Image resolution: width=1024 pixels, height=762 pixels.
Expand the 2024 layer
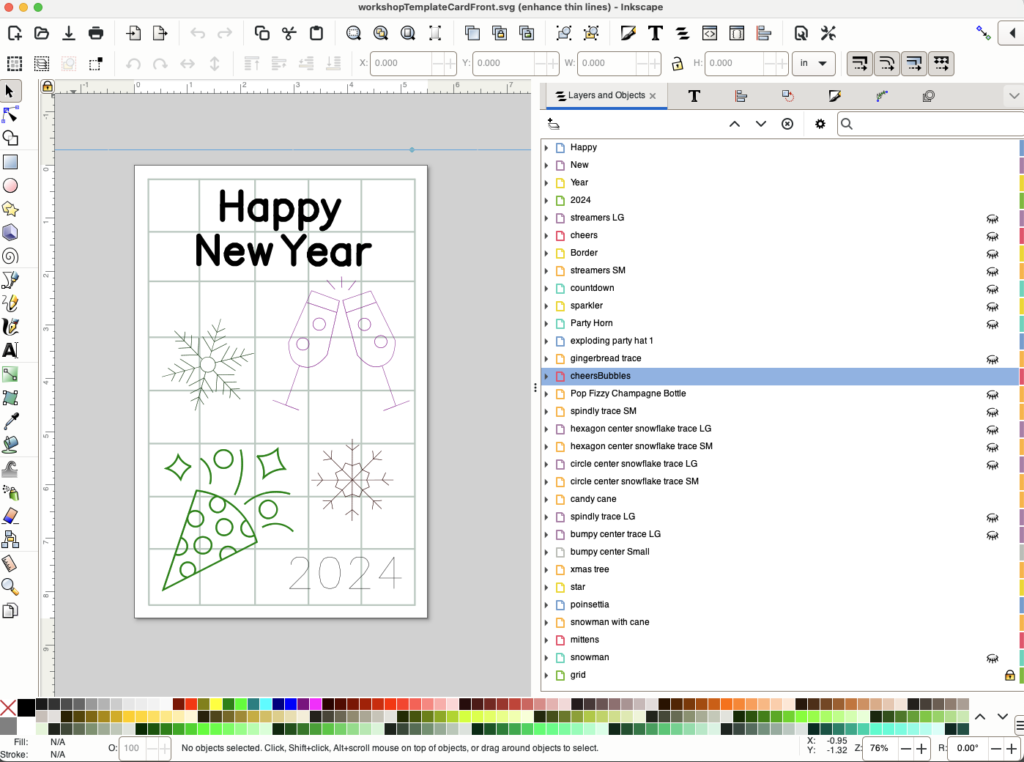click(547, 200)
